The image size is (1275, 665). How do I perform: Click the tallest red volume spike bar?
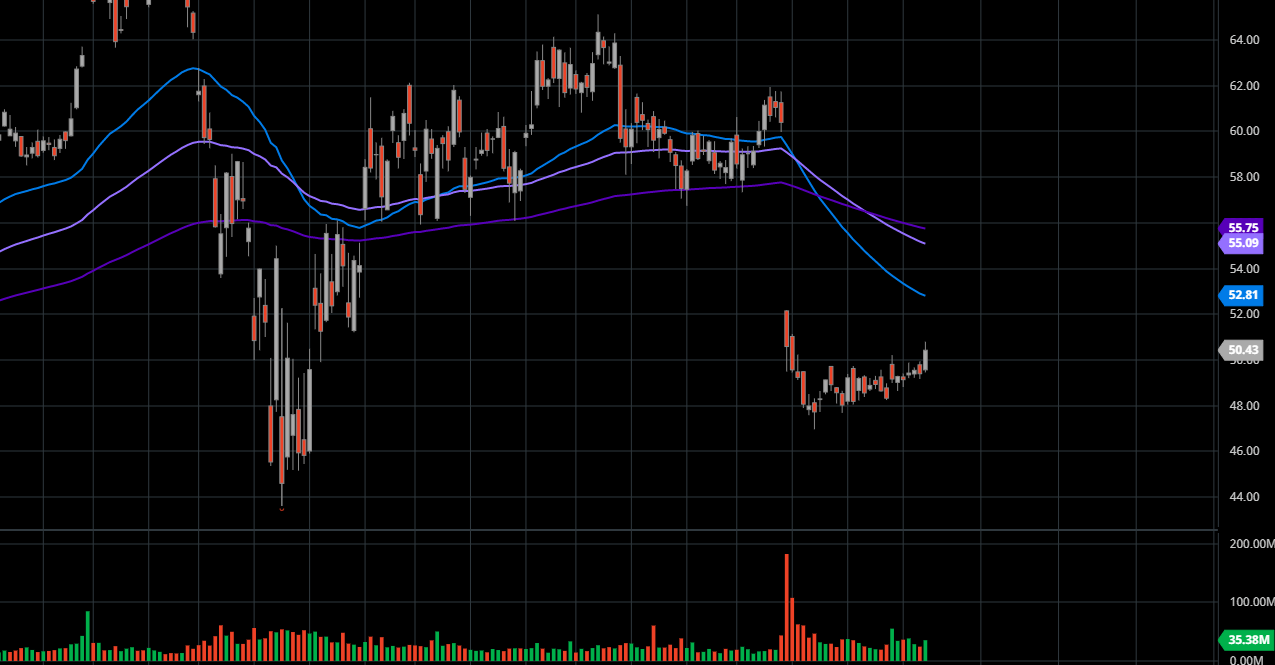coord(787,607)
